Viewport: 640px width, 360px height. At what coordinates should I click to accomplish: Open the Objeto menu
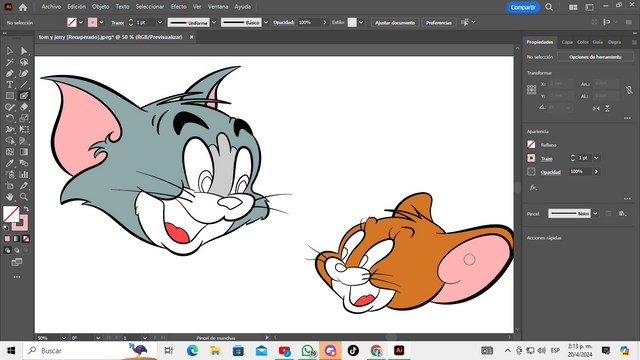coord(100,7)
